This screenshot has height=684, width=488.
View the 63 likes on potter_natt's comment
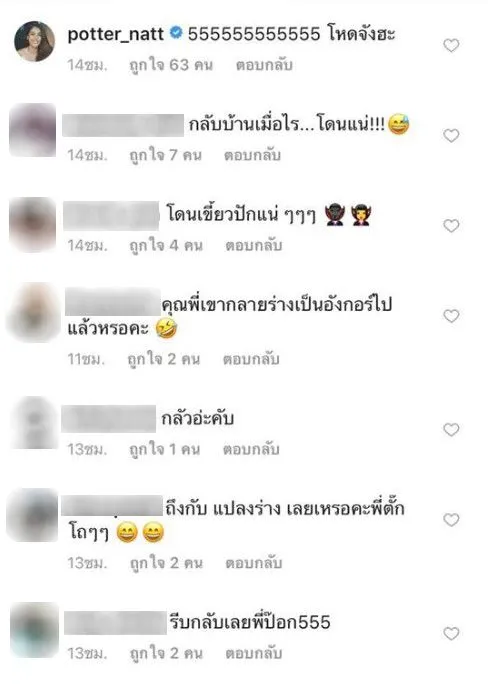[x=171, y=65]
